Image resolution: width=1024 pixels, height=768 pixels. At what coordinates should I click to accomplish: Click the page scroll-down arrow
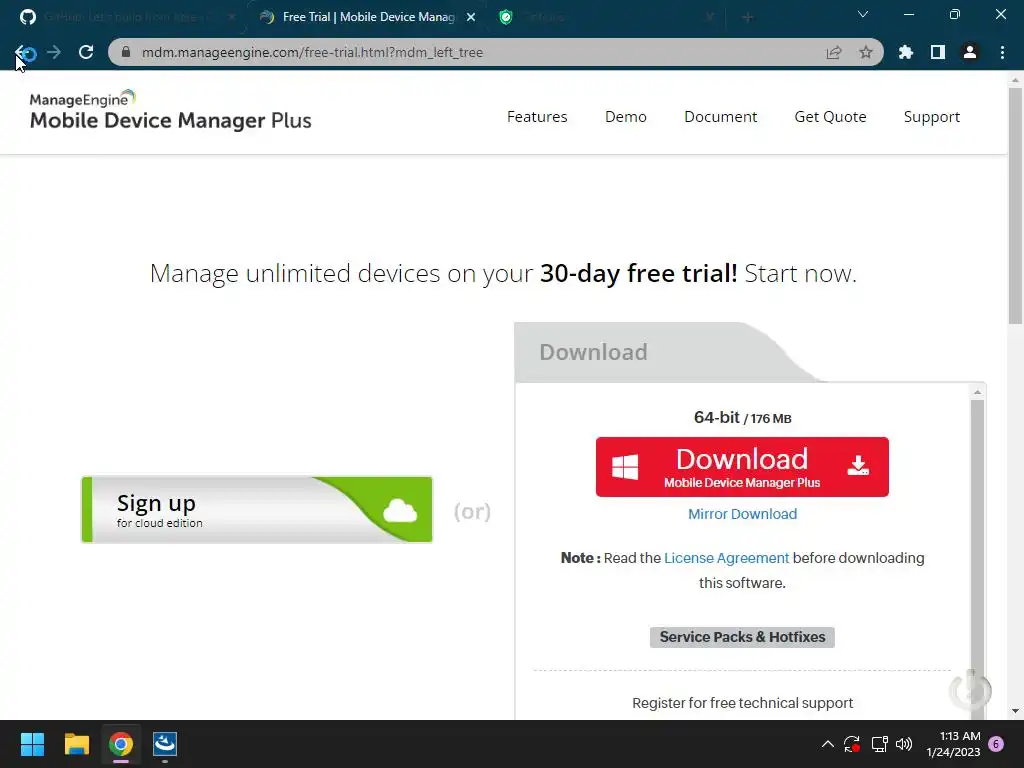[x=1015, y=711]
